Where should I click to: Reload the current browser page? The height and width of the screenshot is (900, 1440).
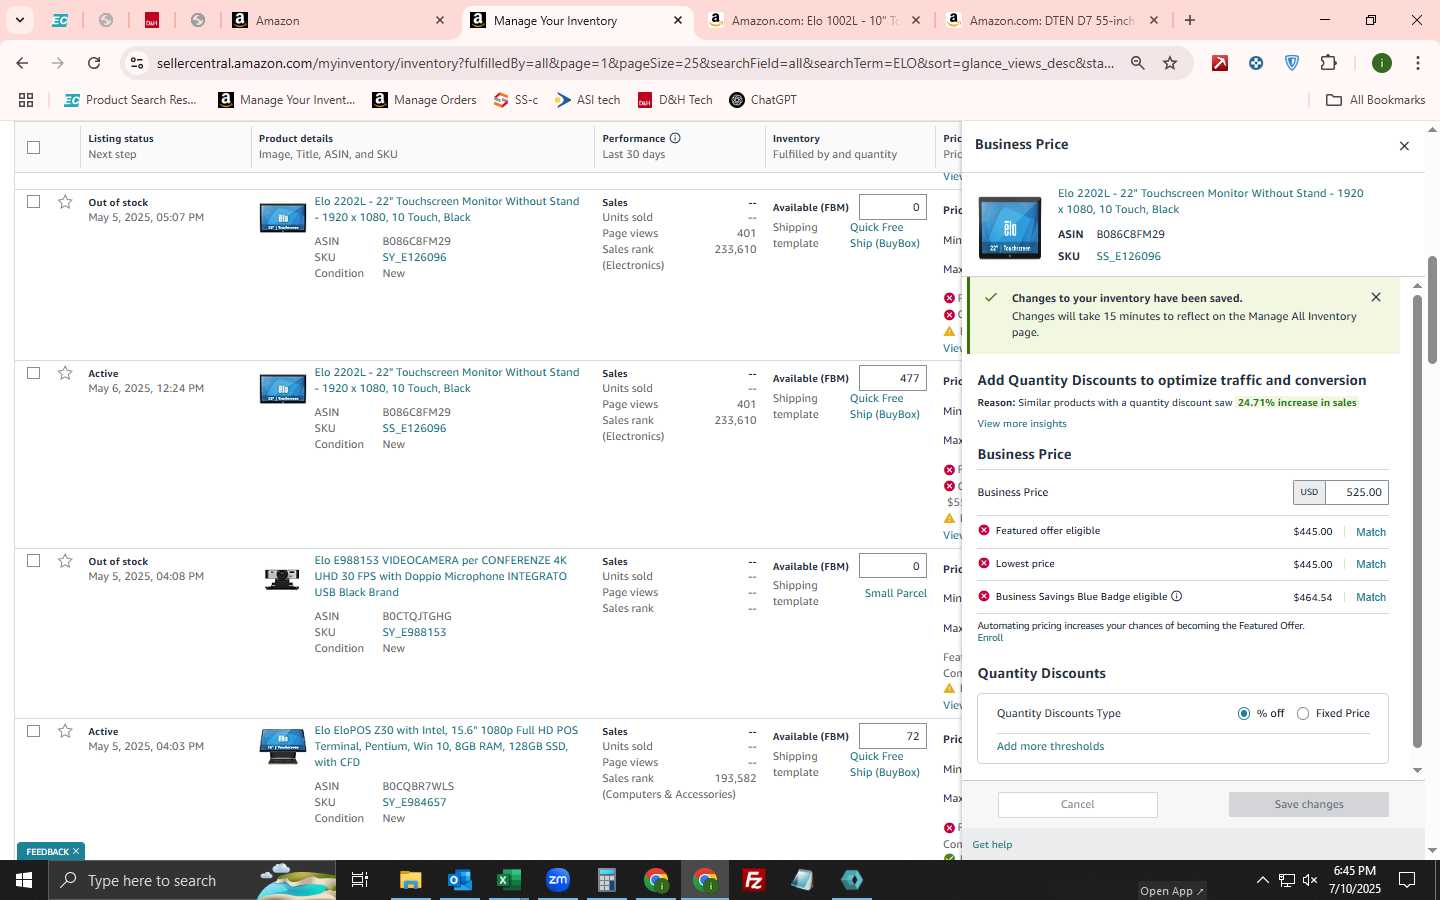point(94,63)
